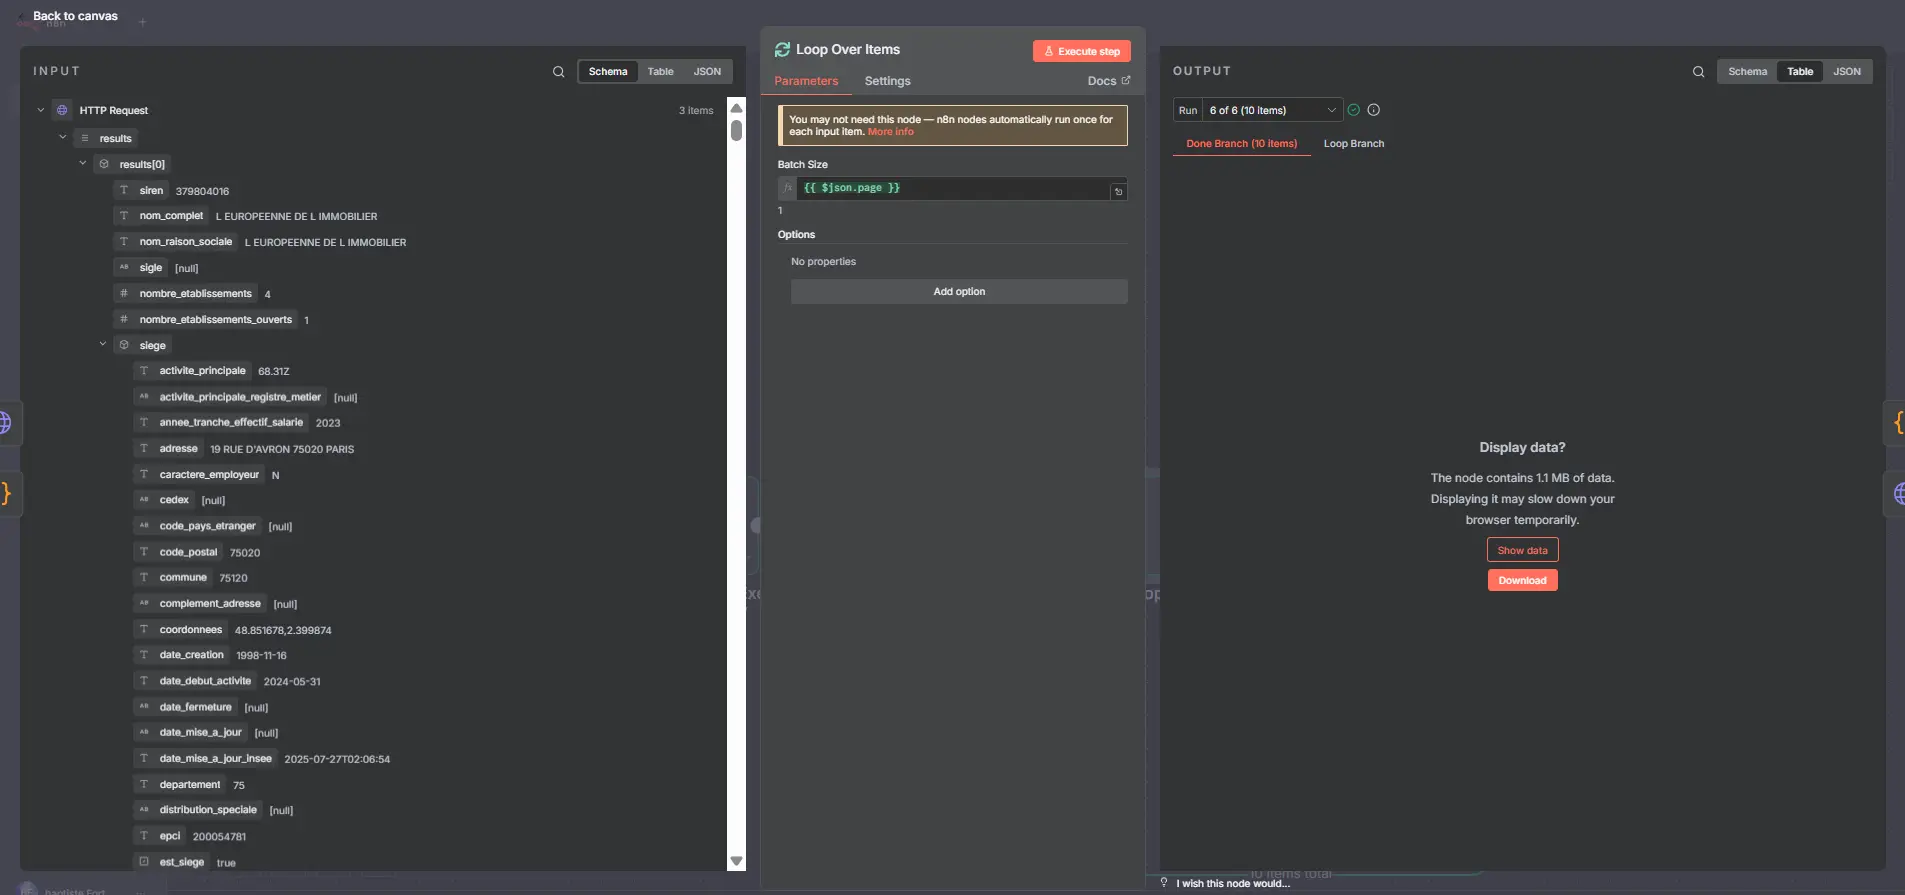
Task: Click the output panel search icon
Action: [1698, 72]
